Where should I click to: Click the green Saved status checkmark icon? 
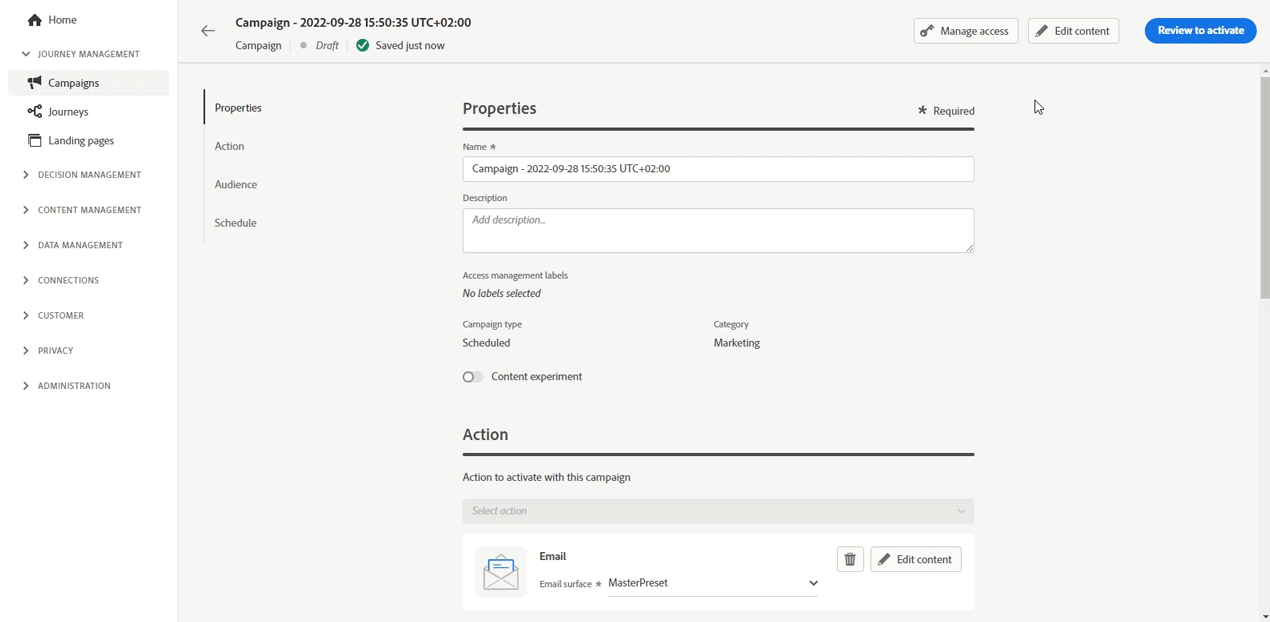[363, 45]
